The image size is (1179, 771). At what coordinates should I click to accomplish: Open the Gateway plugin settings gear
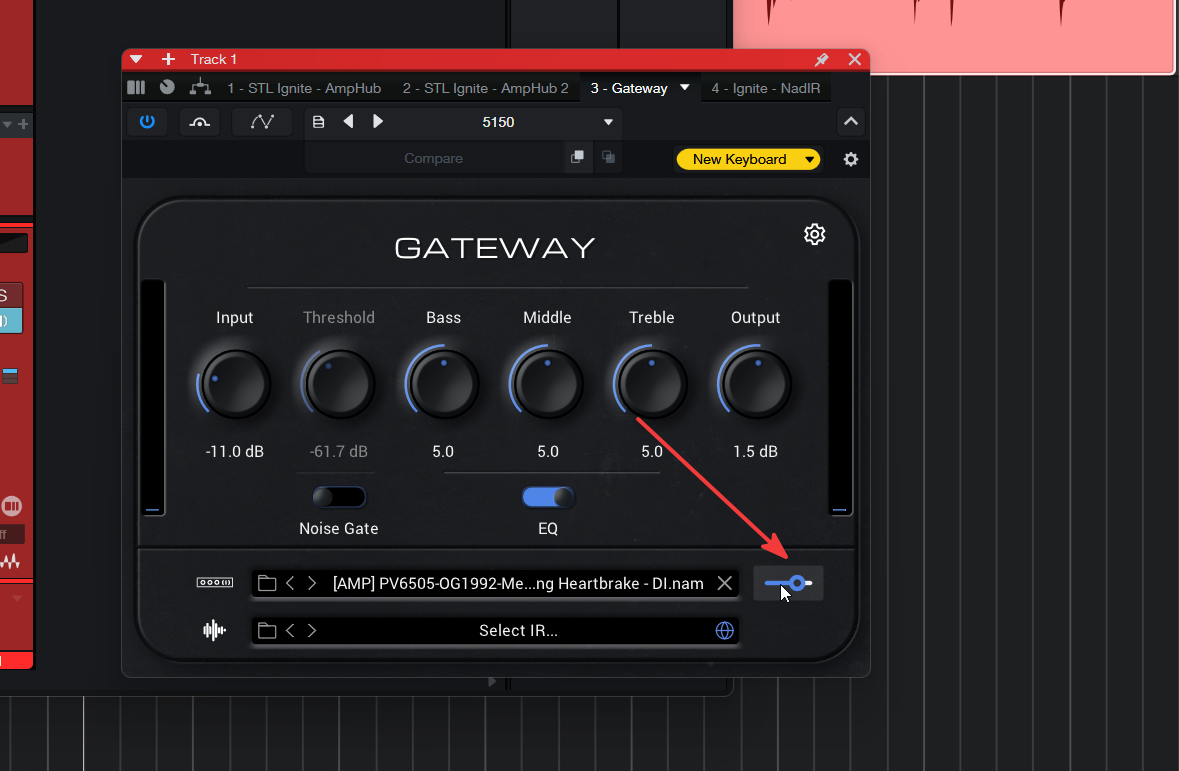point(814,234)
